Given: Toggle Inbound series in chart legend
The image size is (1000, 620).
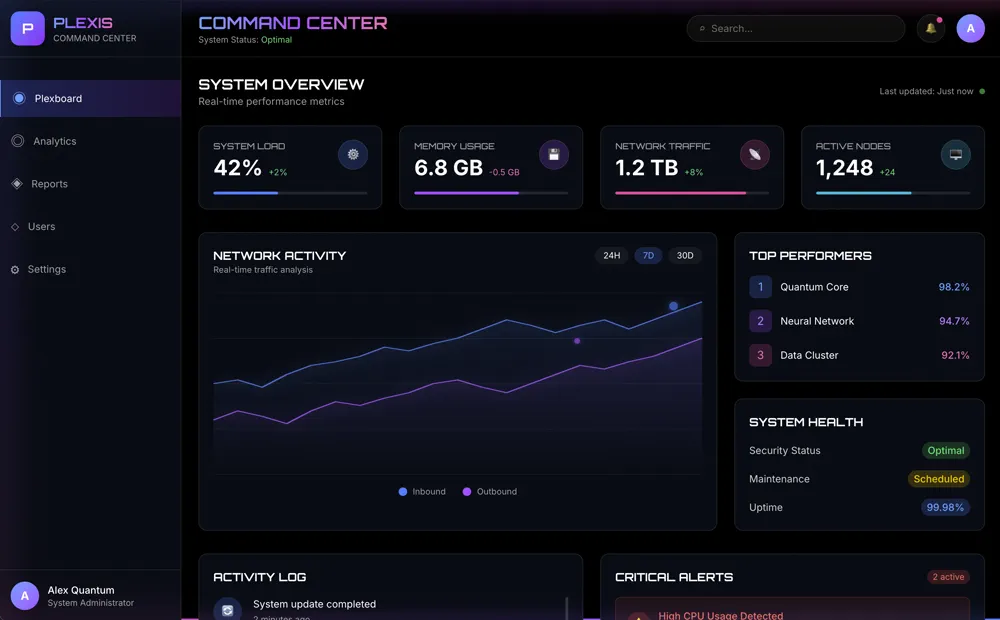Looking at the screenshot, I should click(x=422, y=492).
